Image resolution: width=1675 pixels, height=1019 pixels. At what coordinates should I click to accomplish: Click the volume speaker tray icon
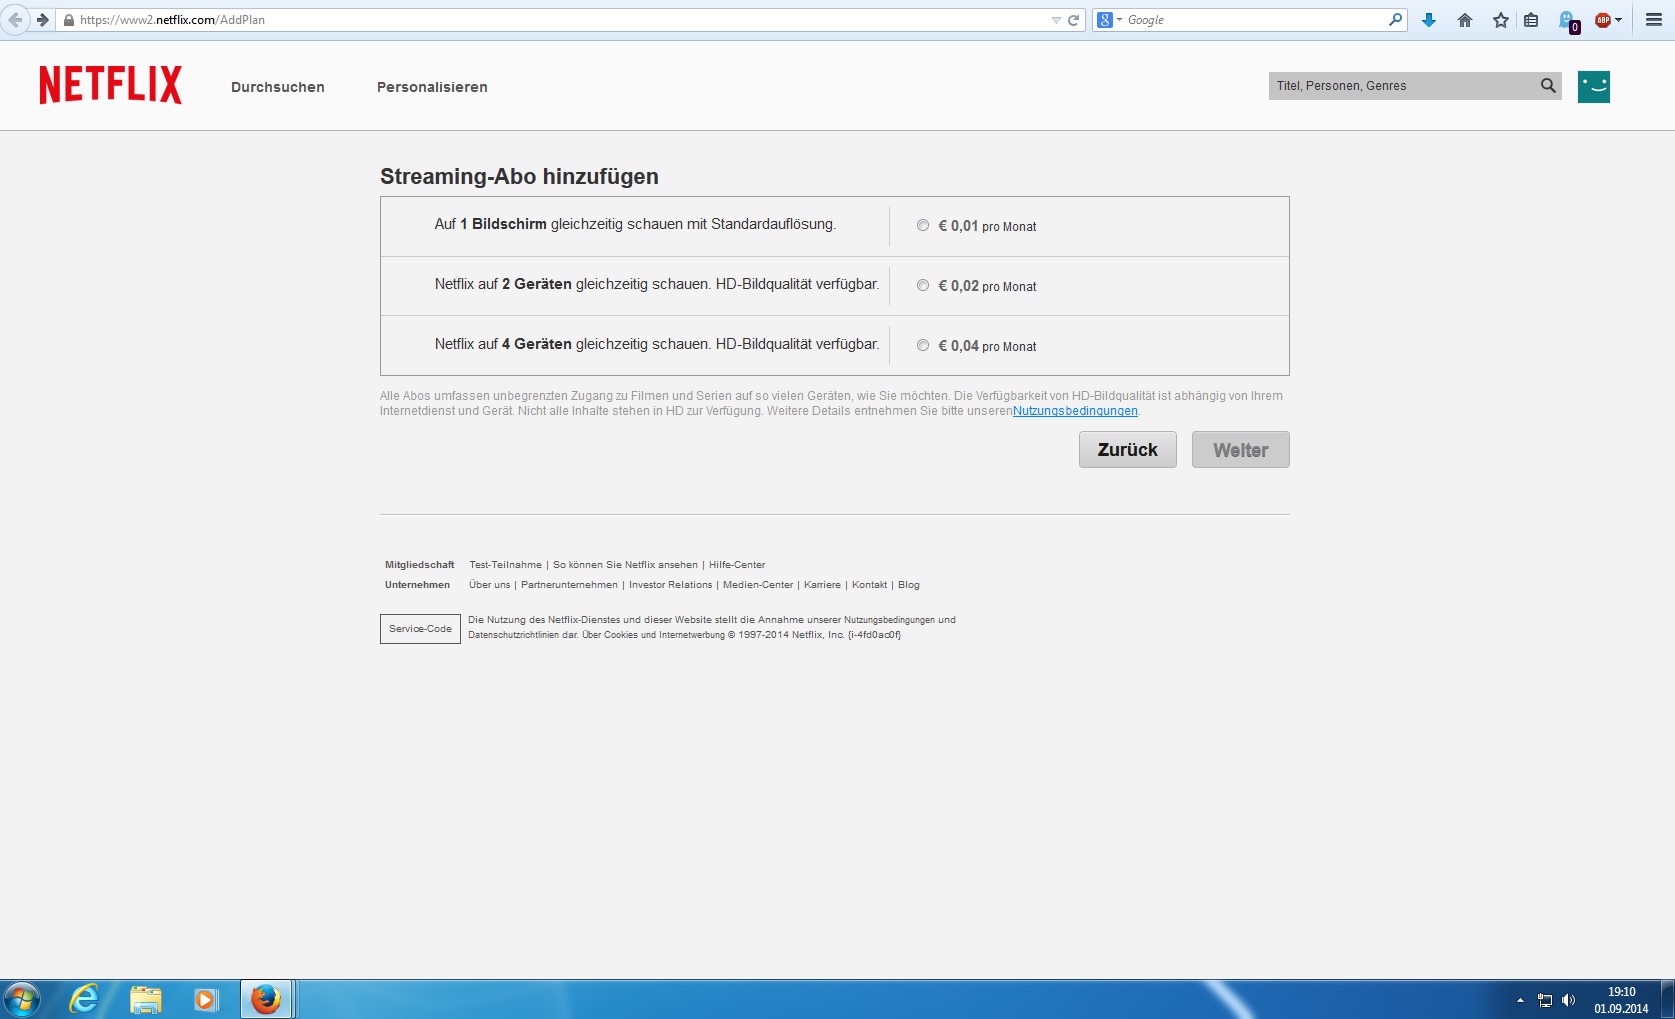tap(1568, 1000)
